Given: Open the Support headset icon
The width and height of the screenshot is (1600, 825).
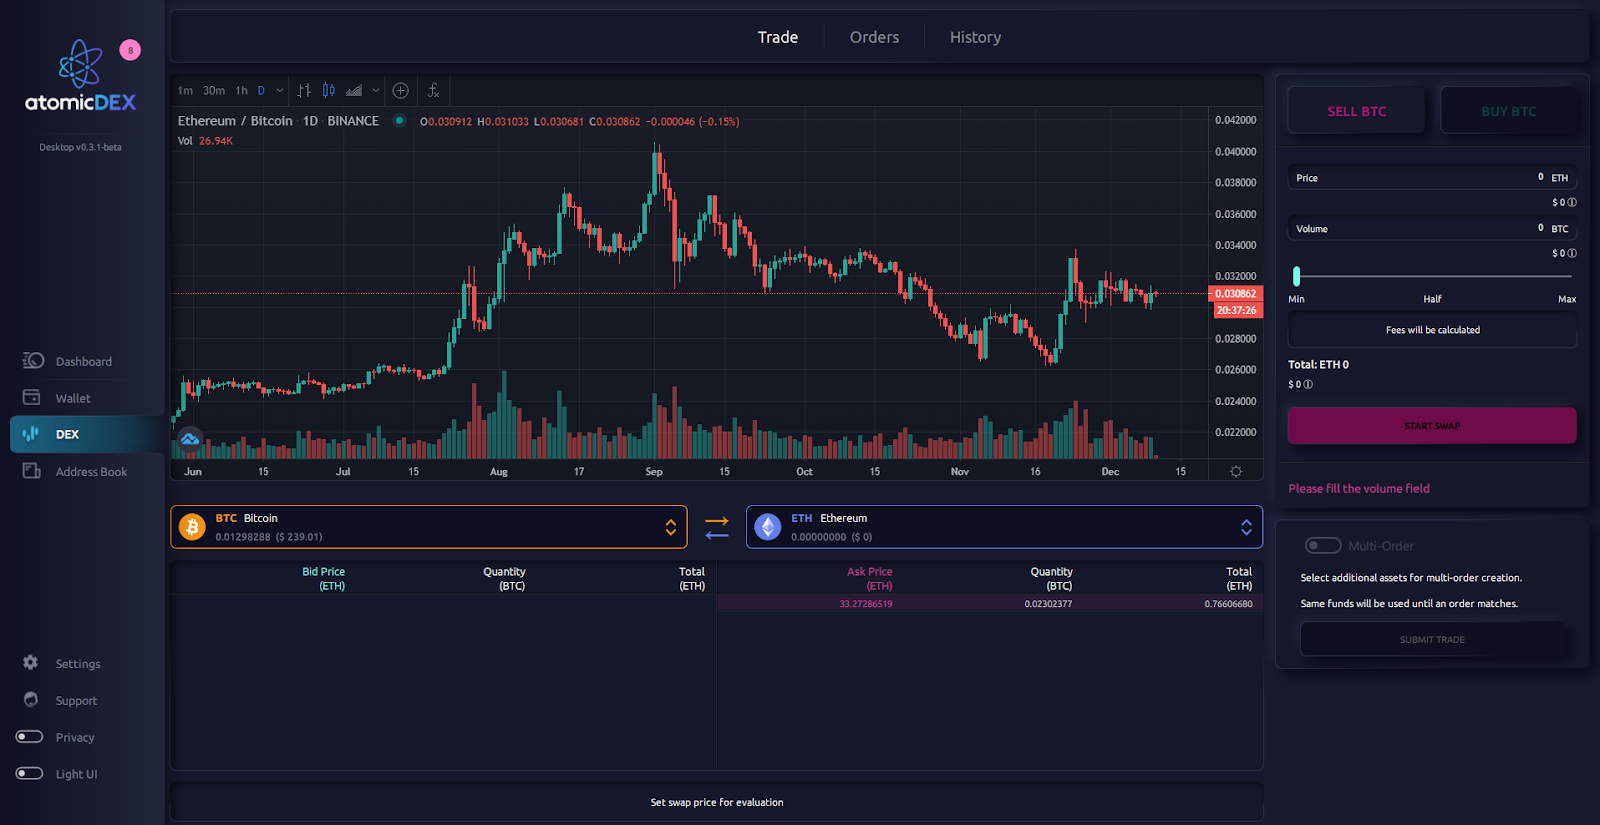Looking at the screenshot, I should (x=31, y=700).
